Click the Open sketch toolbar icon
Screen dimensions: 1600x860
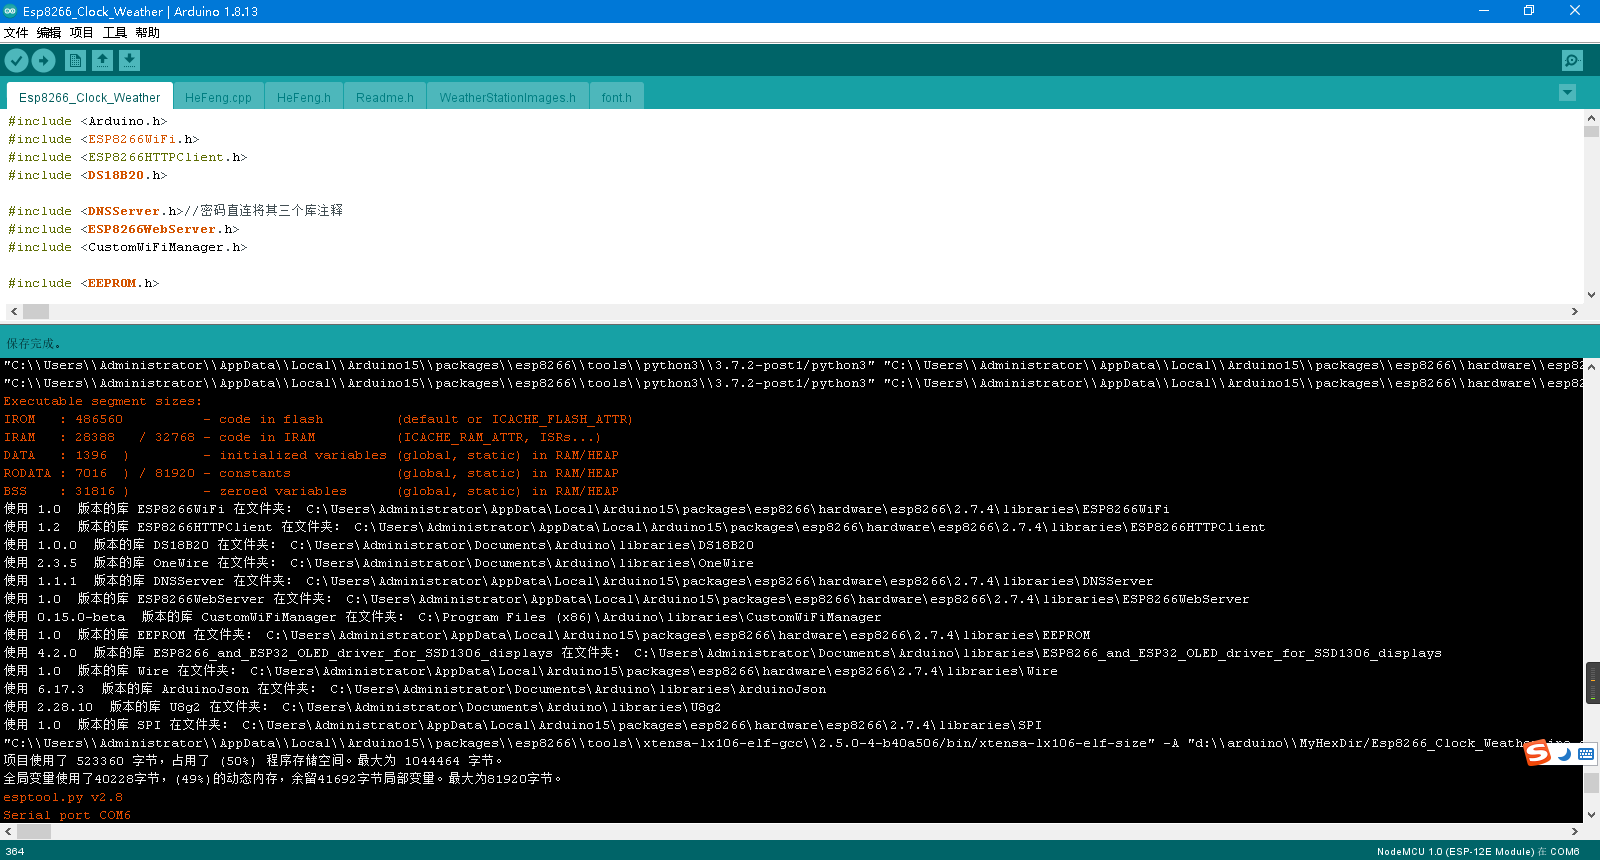click(x=102, y=61)
